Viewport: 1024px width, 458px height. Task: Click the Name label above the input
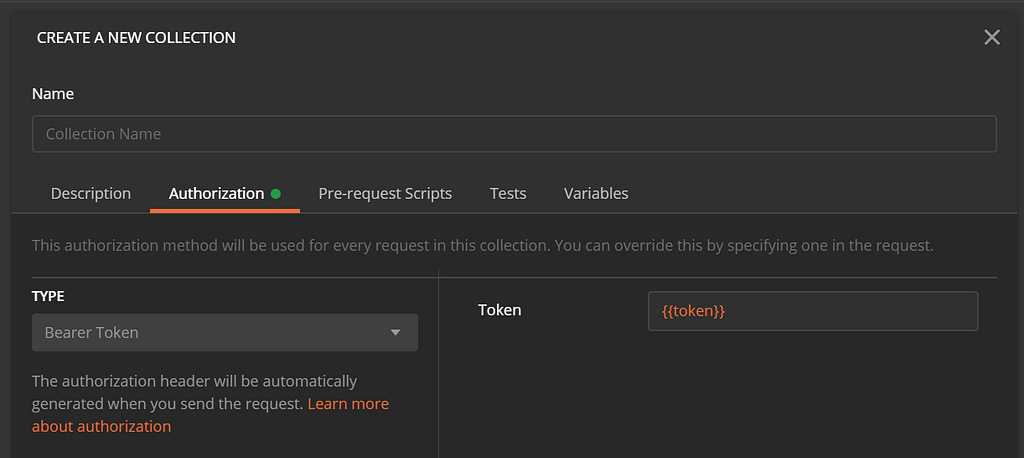click(x=53, y=94)
